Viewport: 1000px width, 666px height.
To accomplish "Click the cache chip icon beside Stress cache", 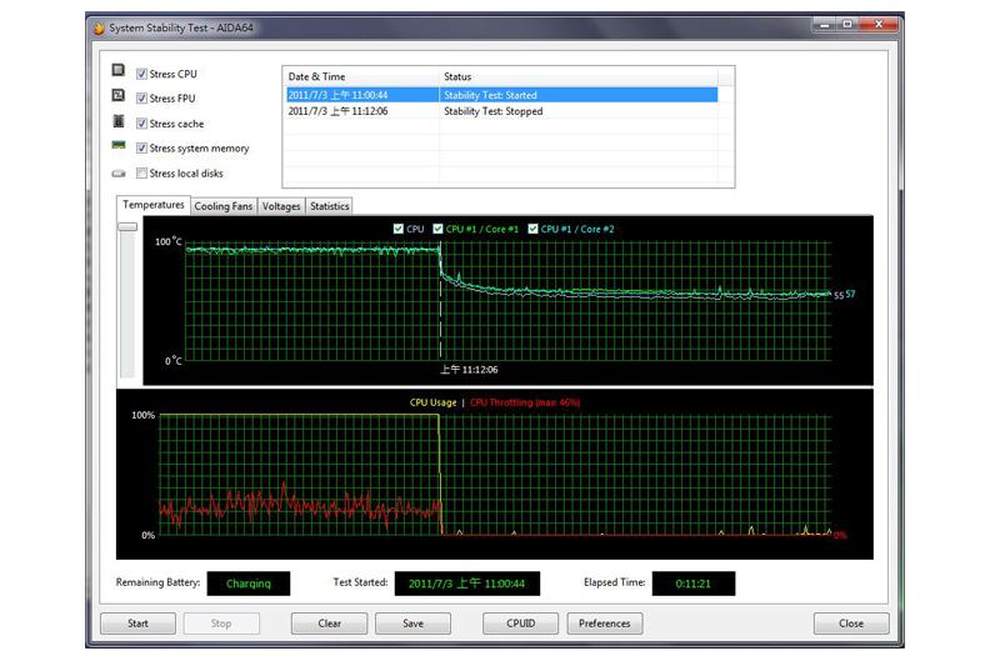I will [x=118, y=121].
